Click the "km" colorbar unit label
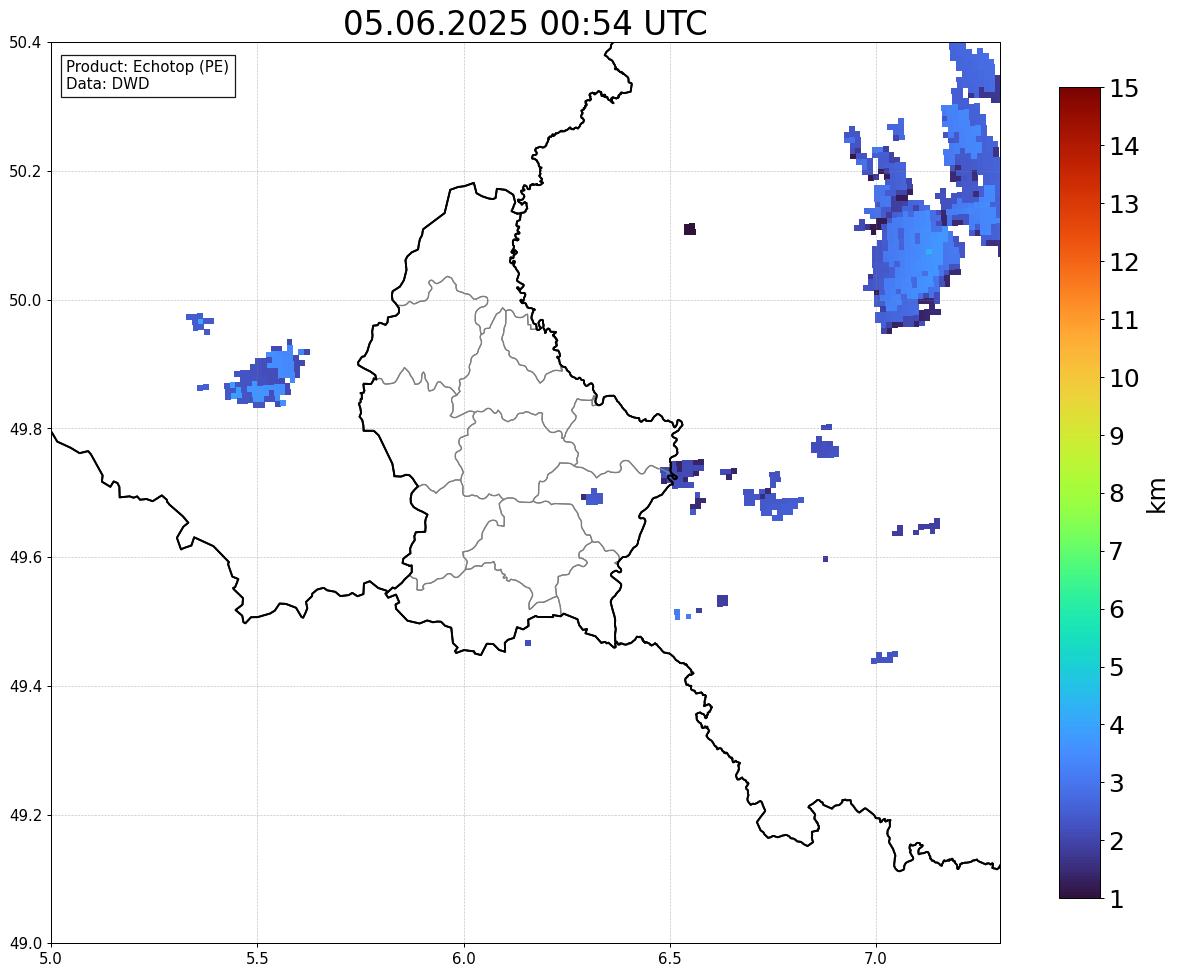 [1156, 496]
